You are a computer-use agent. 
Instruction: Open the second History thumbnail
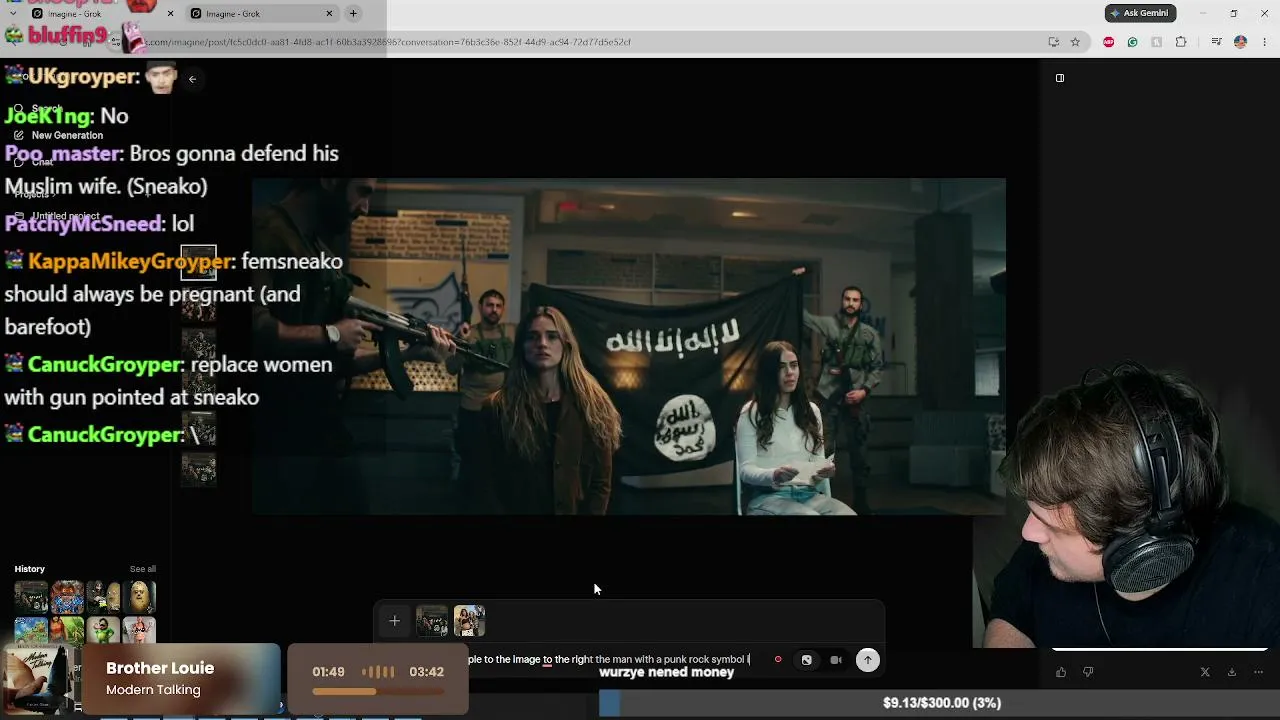pos(67,597)
